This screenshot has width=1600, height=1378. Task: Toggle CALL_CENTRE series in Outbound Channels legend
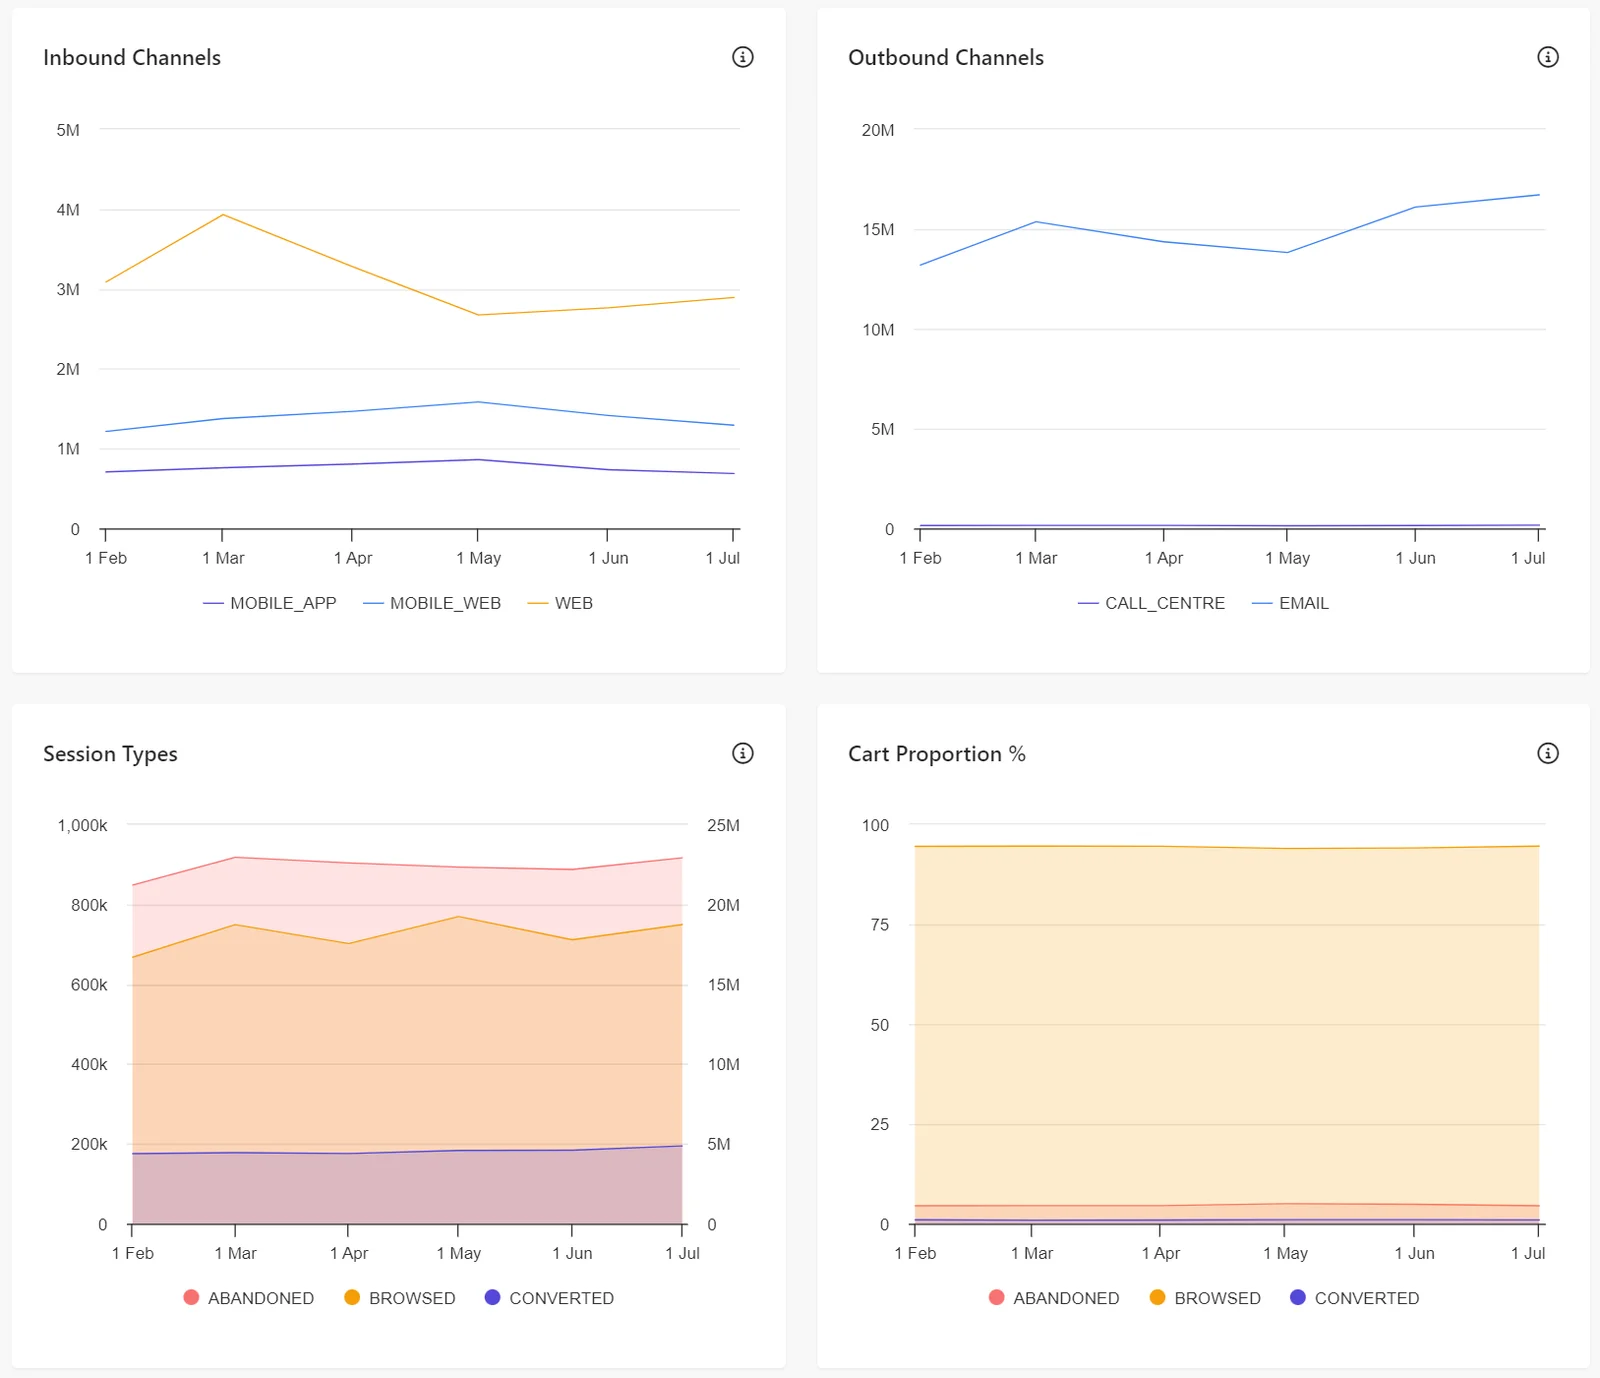[1151, 603]
